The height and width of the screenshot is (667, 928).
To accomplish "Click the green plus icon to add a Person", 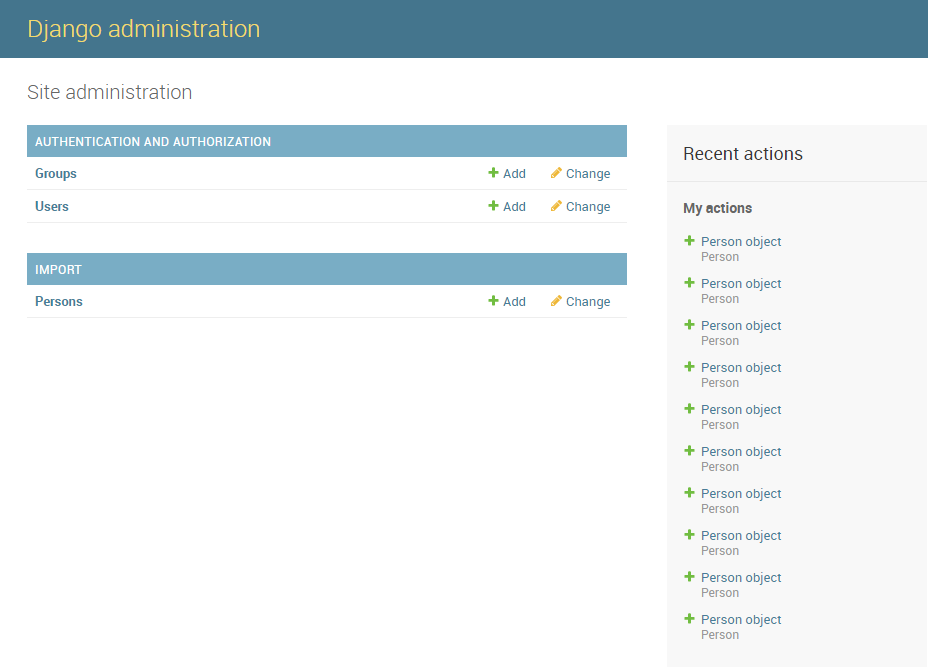I will coord(492,301).
